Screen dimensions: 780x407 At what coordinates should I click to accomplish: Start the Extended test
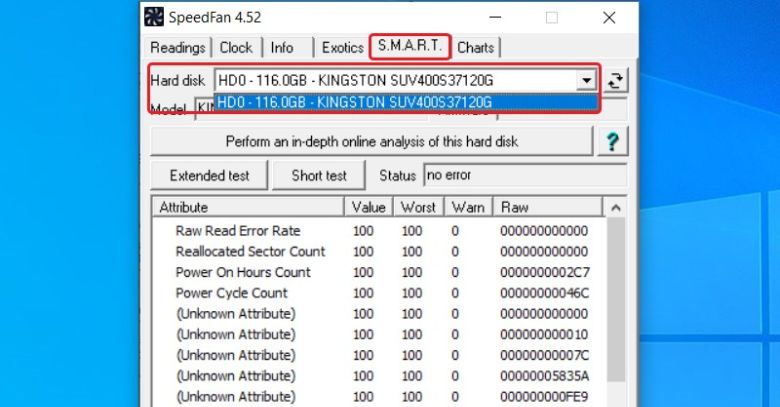209,176
